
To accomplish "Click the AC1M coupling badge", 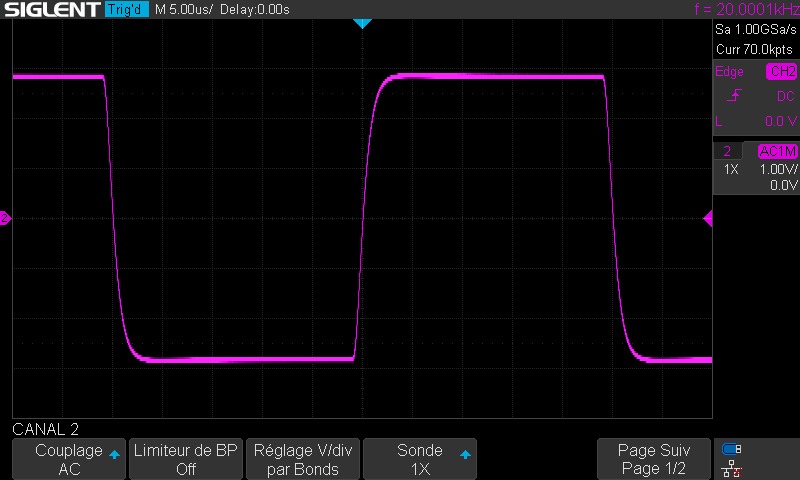I will coord(778,151).
